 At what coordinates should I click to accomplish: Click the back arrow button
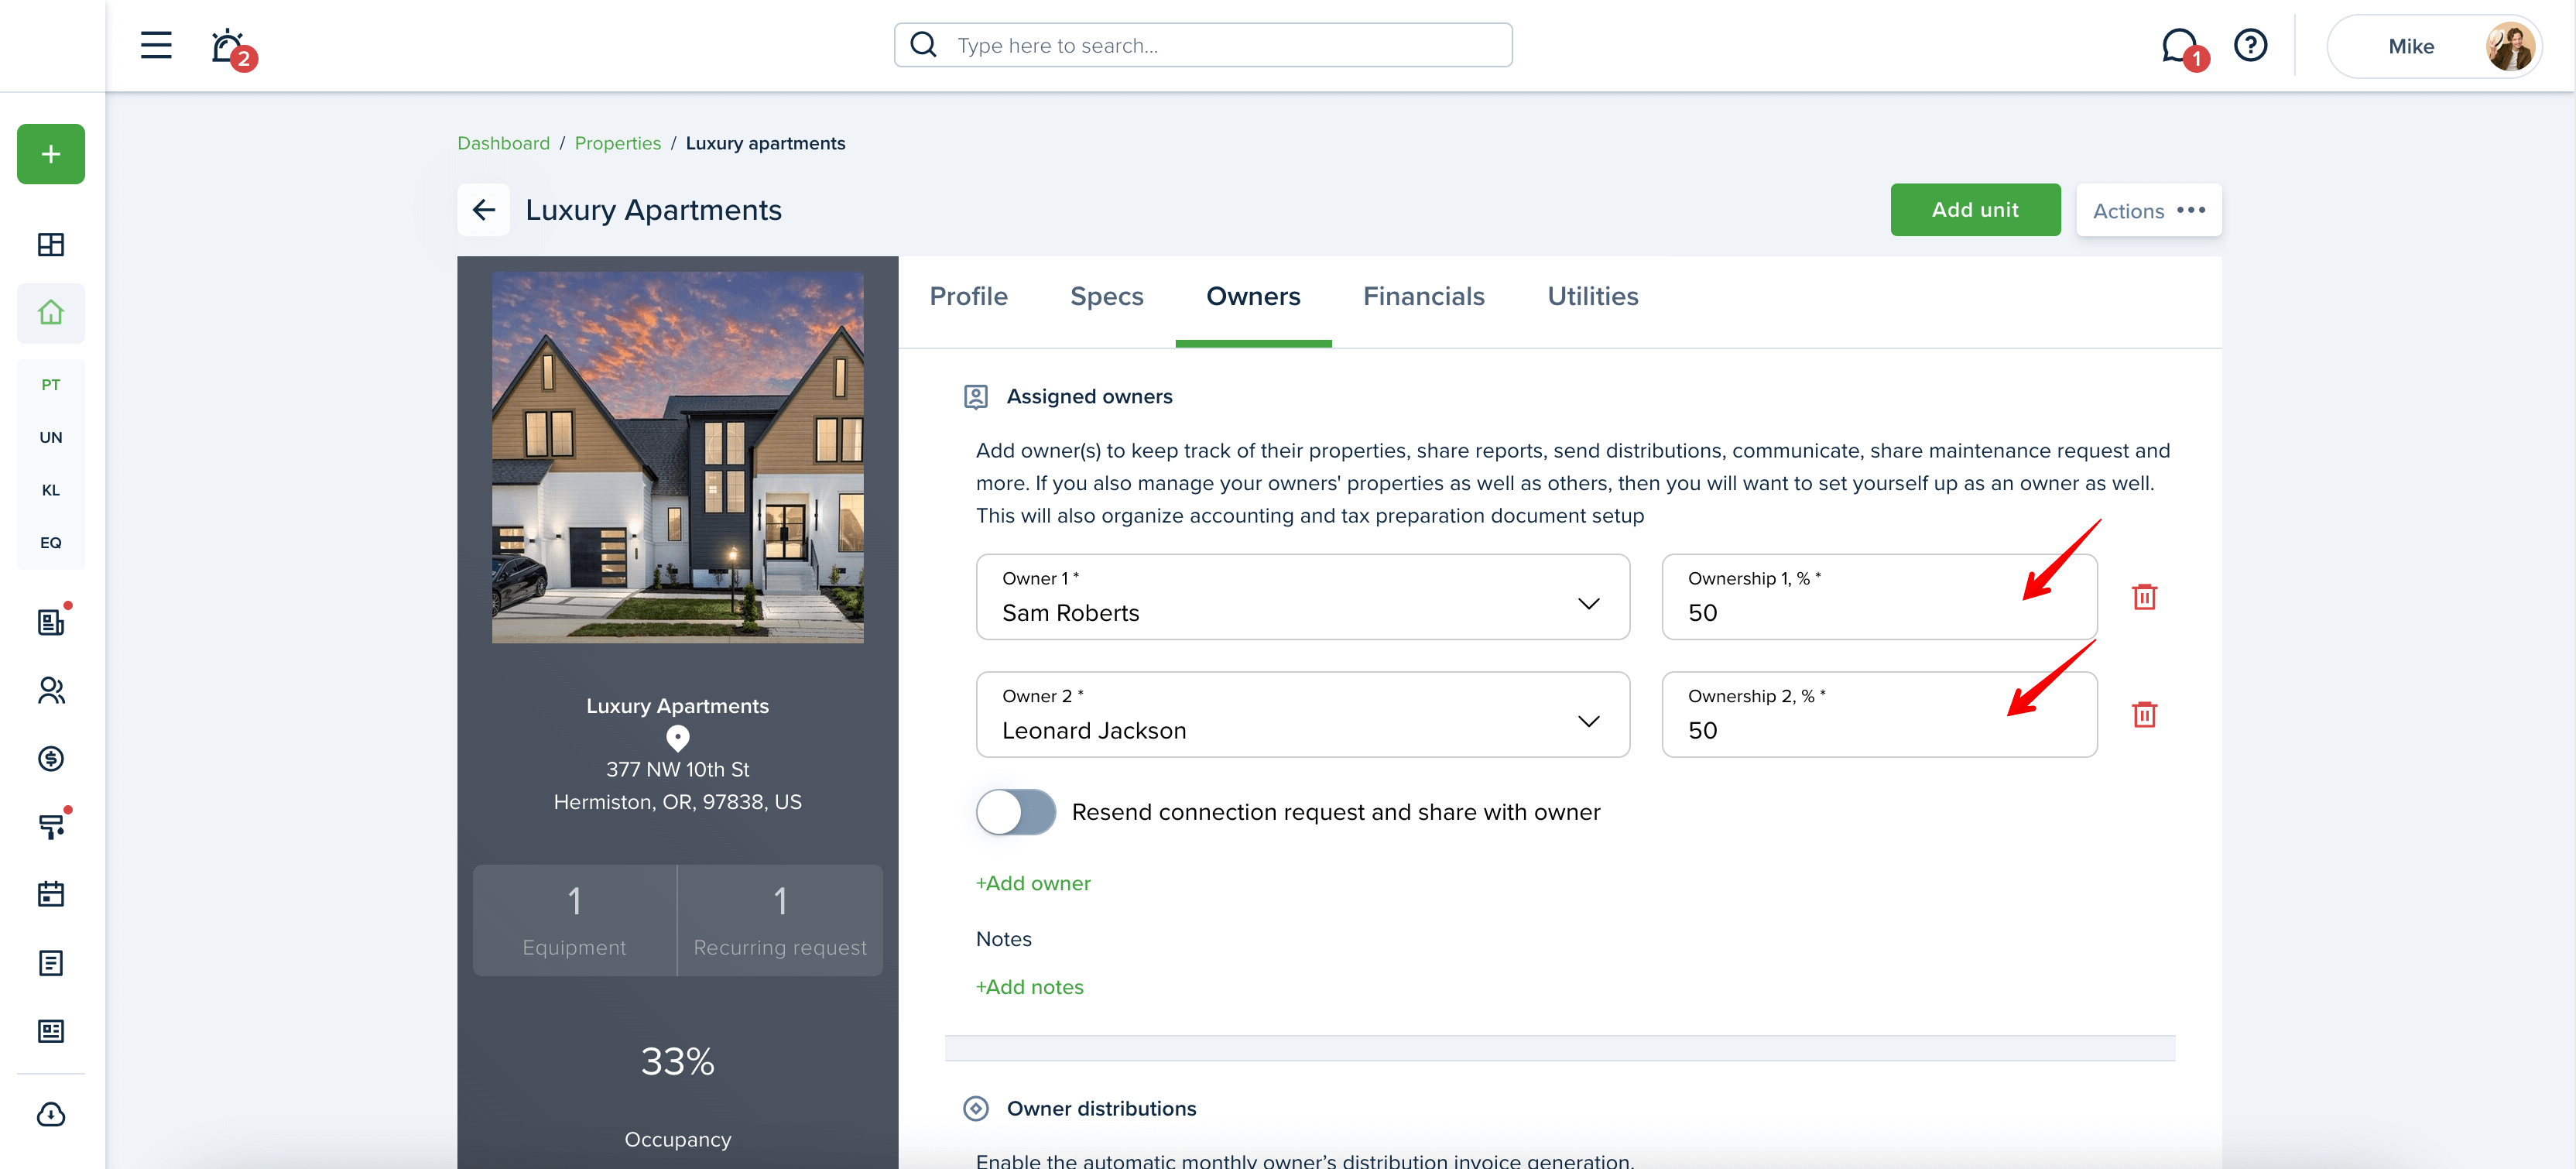point(483,210)
